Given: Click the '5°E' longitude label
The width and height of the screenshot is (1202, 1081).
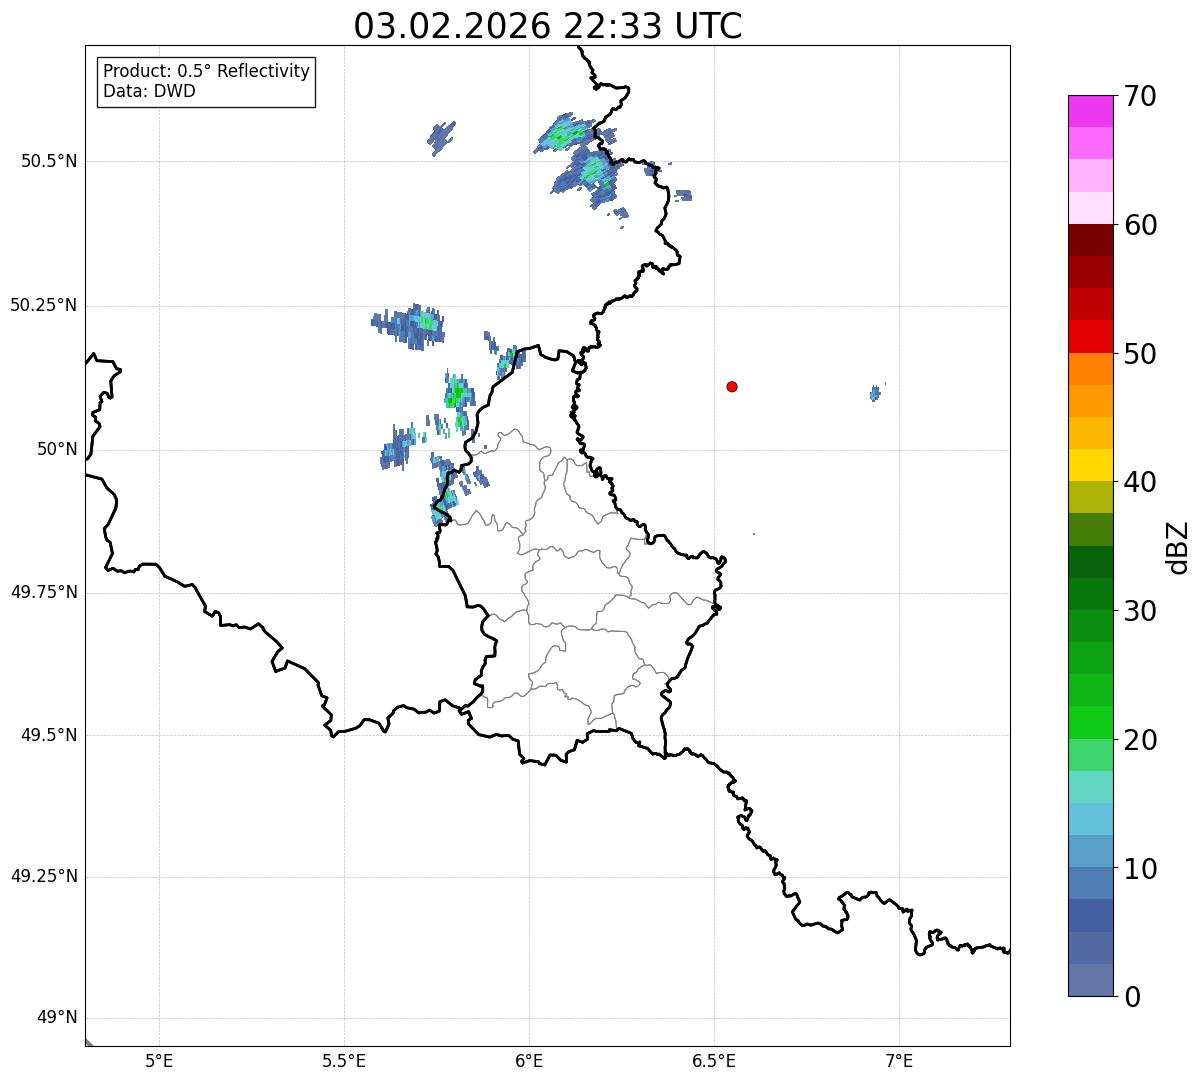Looking at the screenshot, I should click(159, 1060).
